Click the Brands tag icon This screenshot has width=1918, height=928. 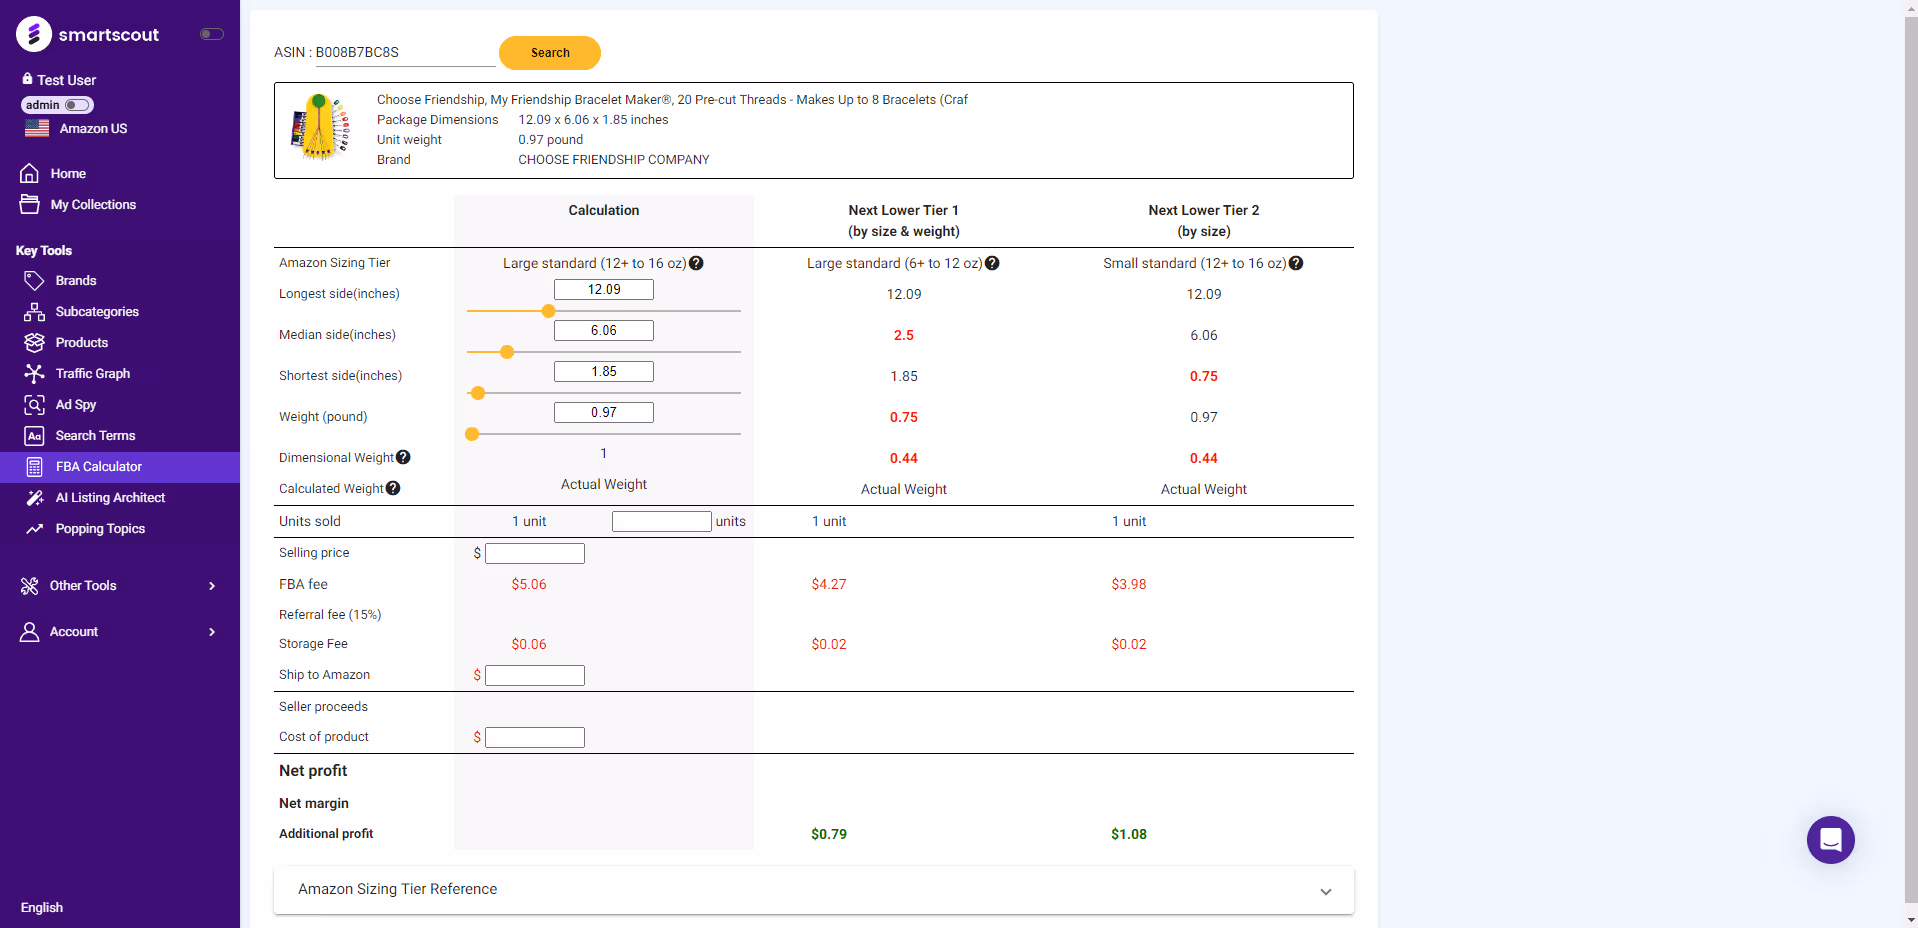[x=34, y=280]
